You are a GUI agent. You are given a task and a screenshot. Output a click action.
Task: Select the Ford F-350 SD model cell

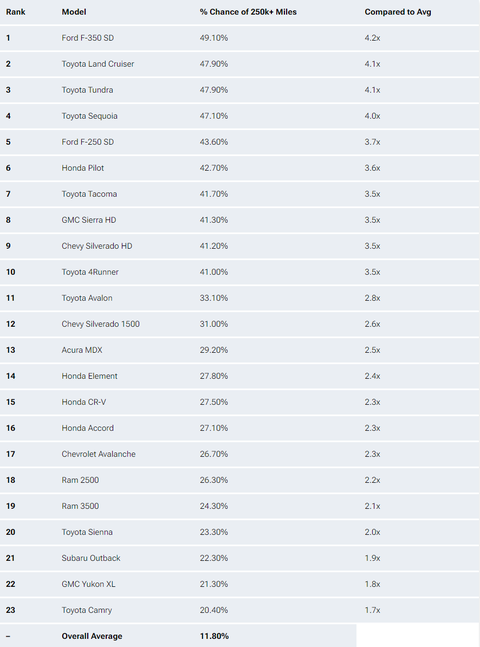click(x=87, y=38)
